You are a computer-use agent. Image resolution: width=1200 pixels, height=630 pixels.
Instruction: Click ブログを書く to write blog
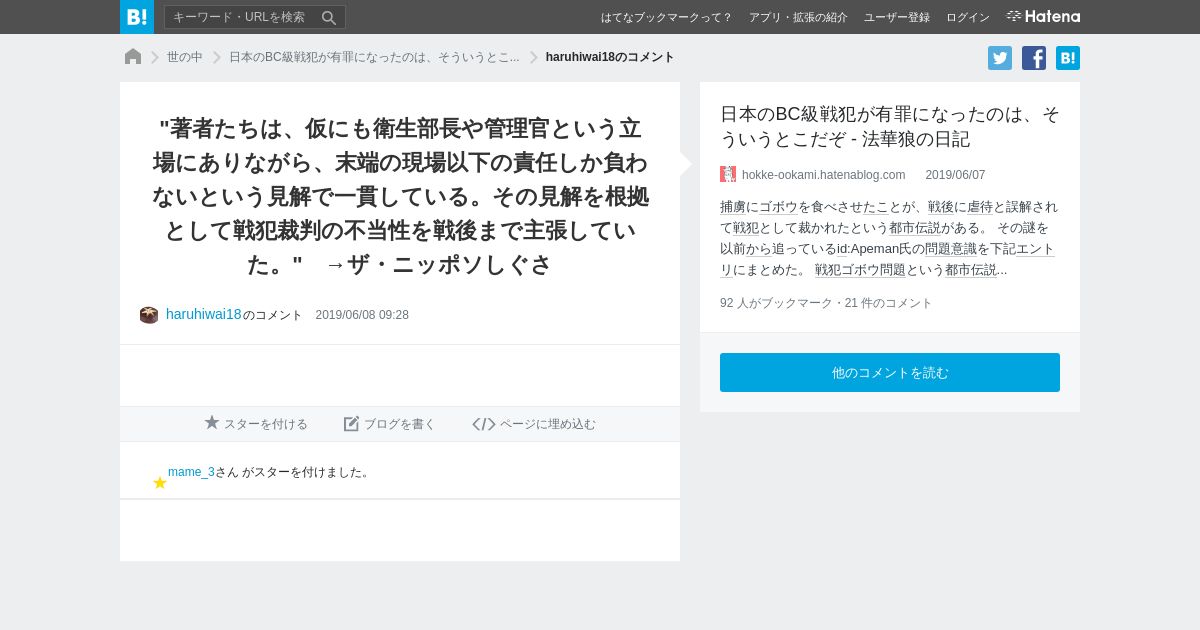tap(390, 424)
